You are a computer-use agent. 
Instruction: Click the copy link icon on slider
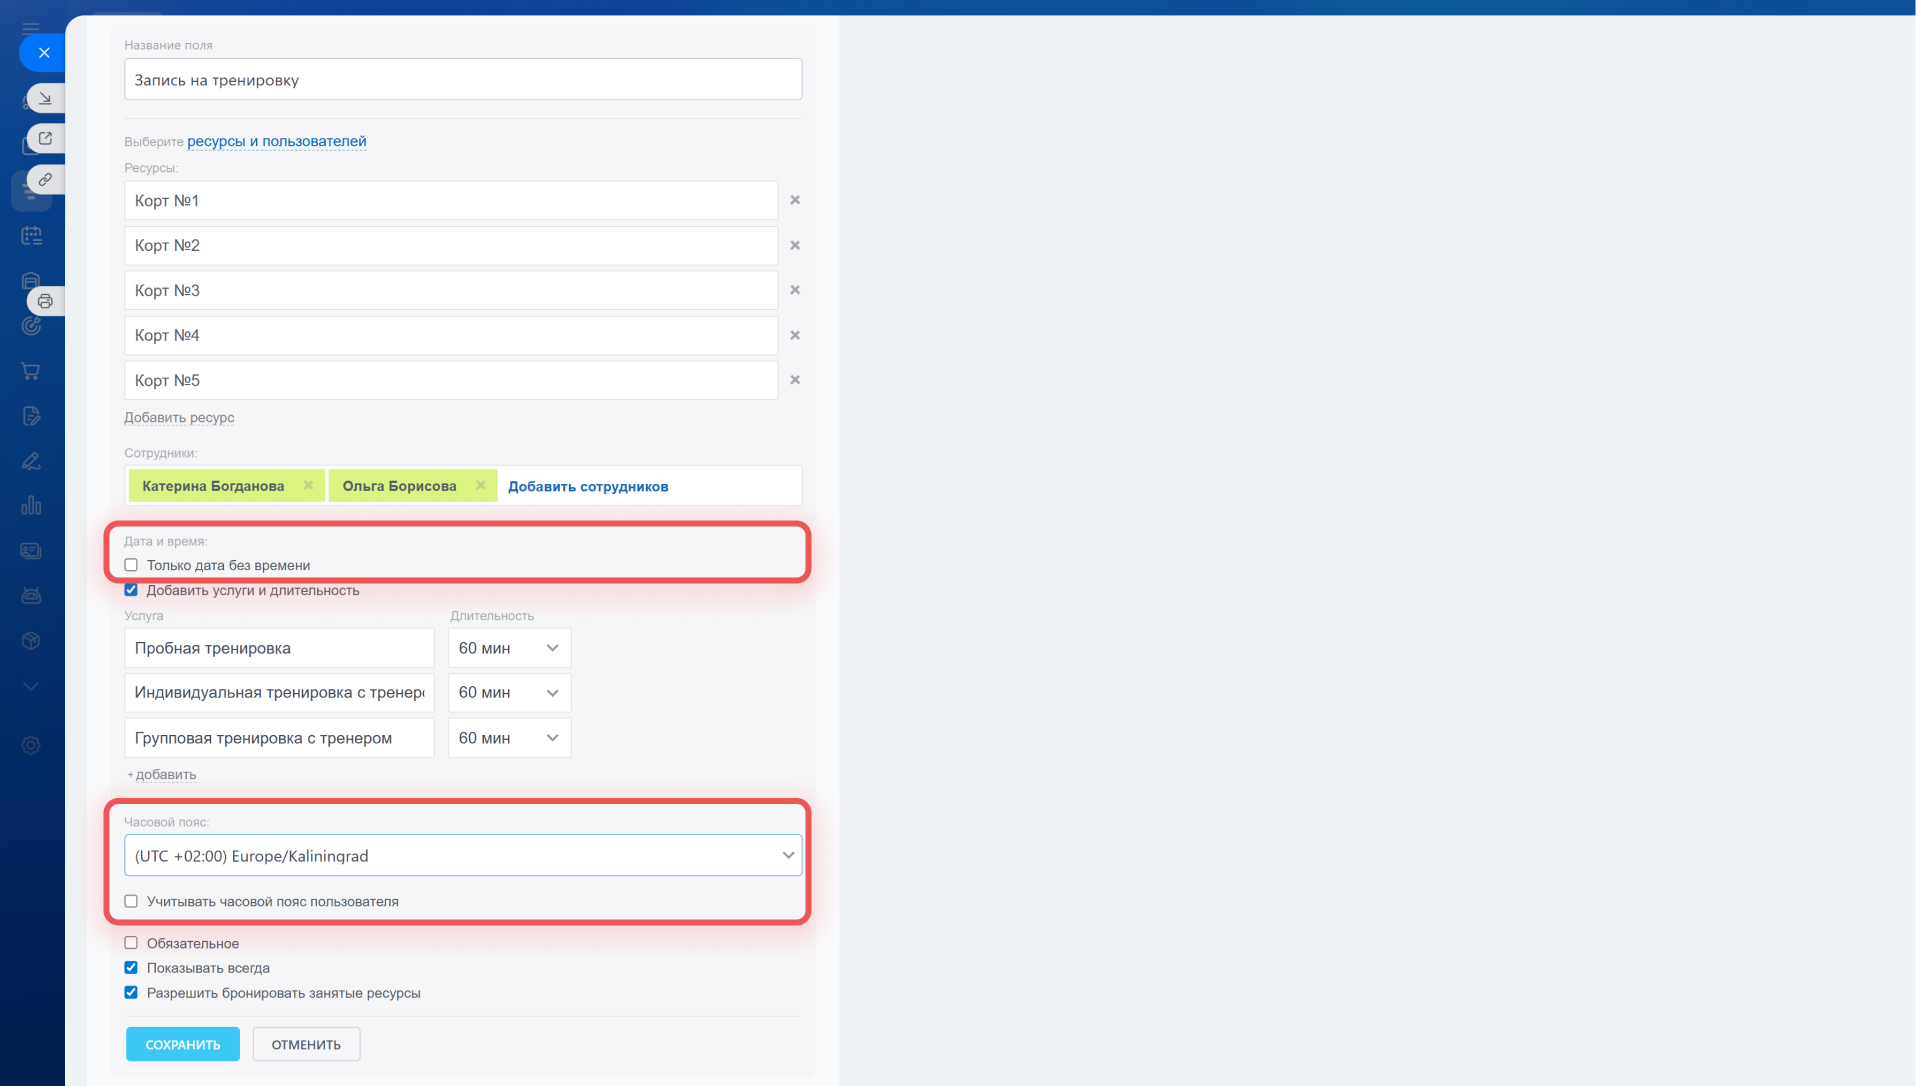tap(45, 179)
